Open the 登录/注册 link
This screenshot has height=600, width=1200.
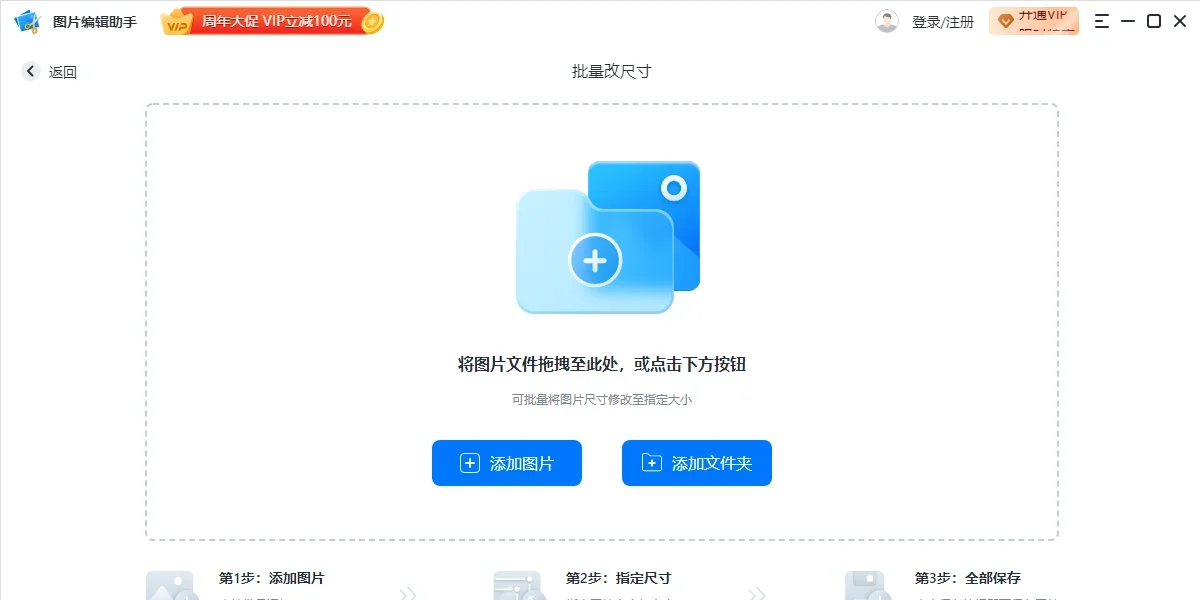(x=943, y=22)
